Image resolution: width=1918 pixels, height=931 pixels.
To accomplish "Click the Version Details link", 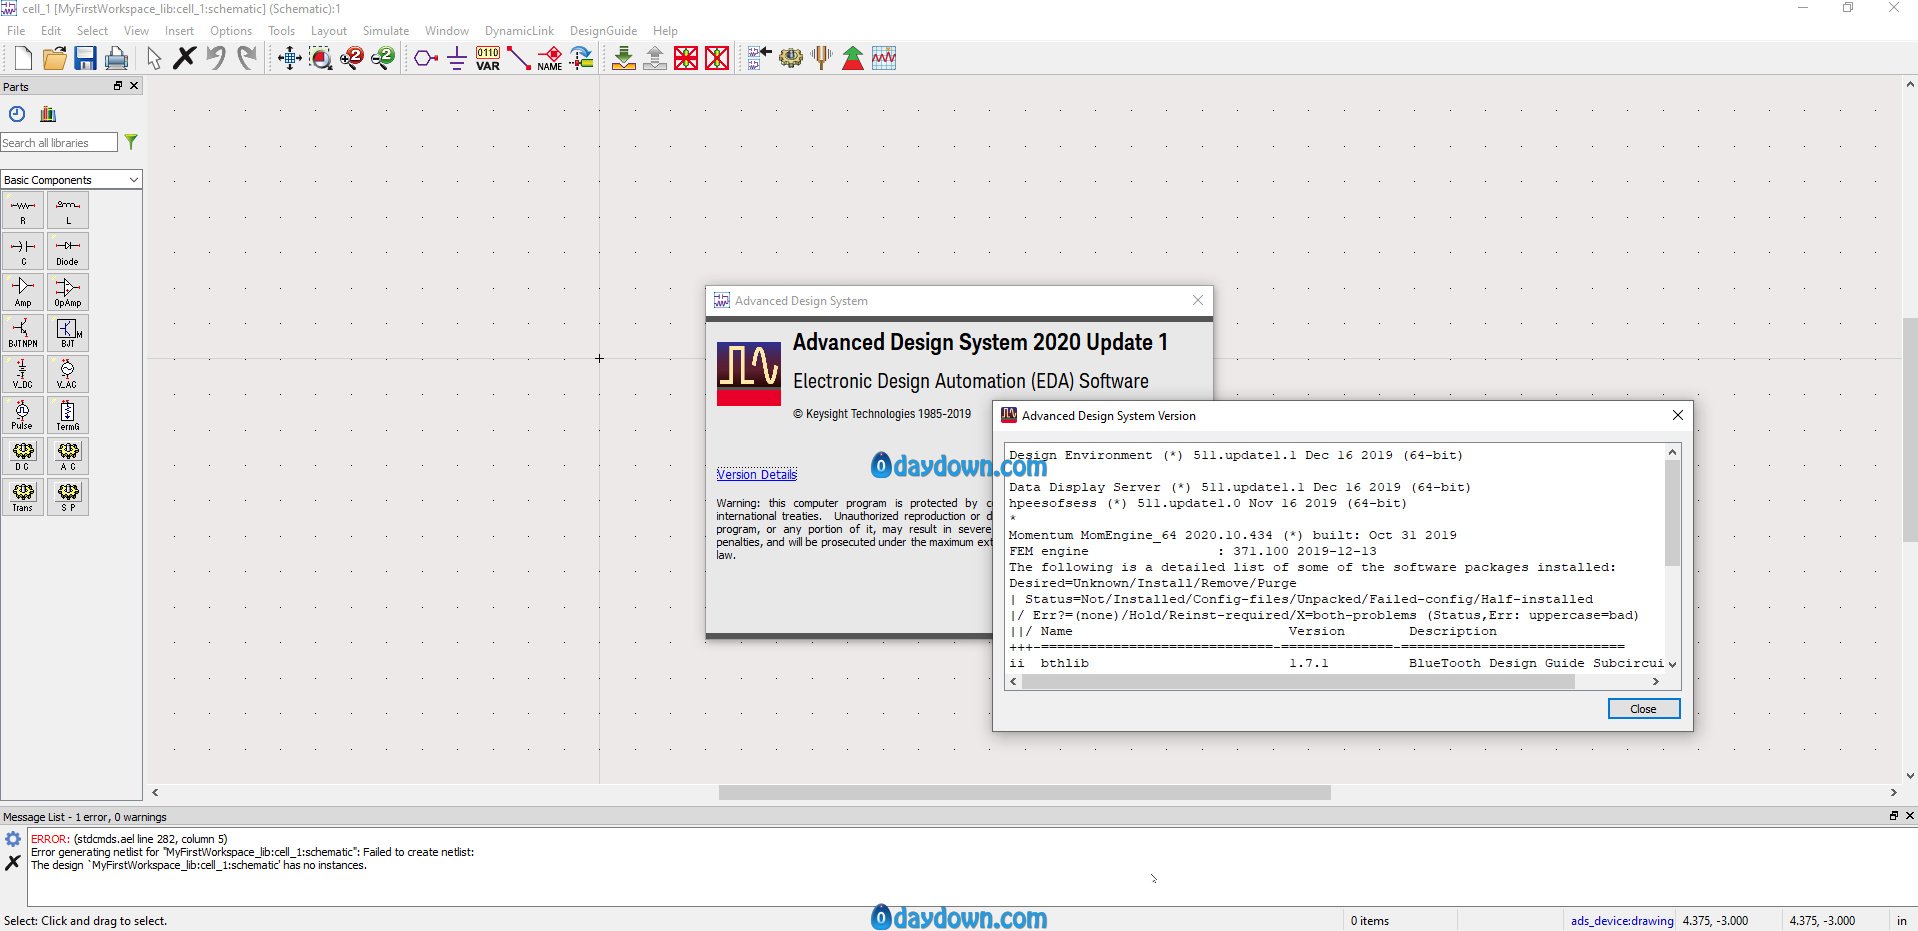I will tap(757, 474).
